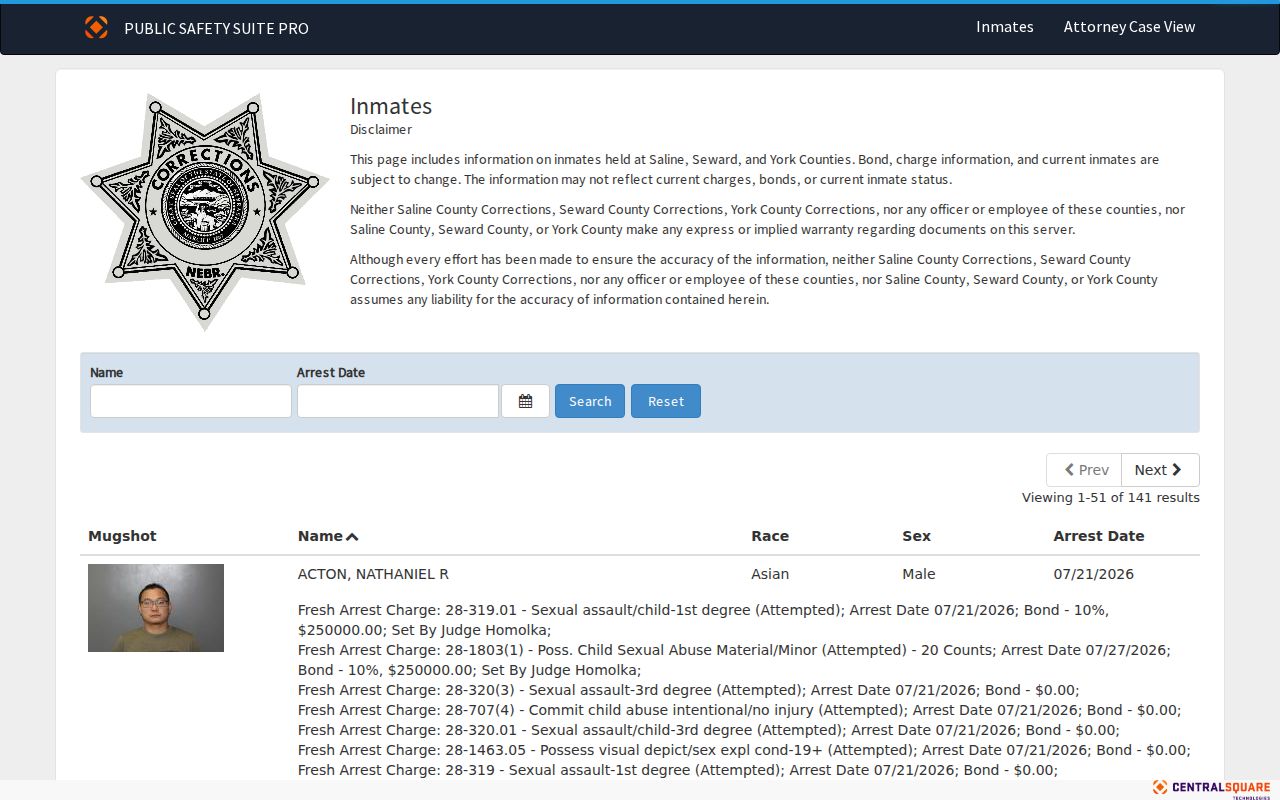Click the 28-319.01 sexual assault/child charge line
This screenshot has height=800, width=1280.
[x=703, y=620]
